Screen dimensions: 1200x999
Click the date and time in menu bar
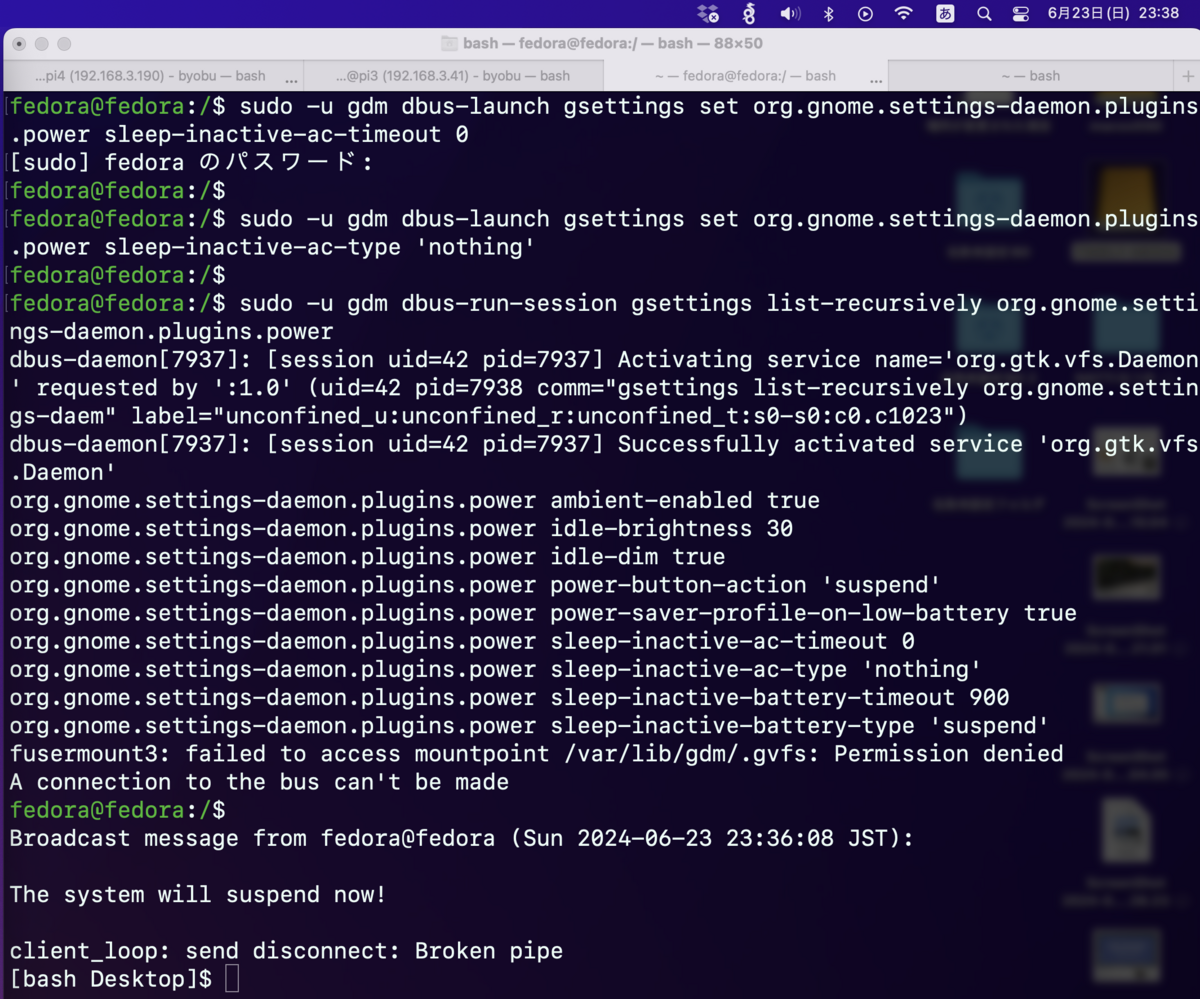(x=1113, y=14)
